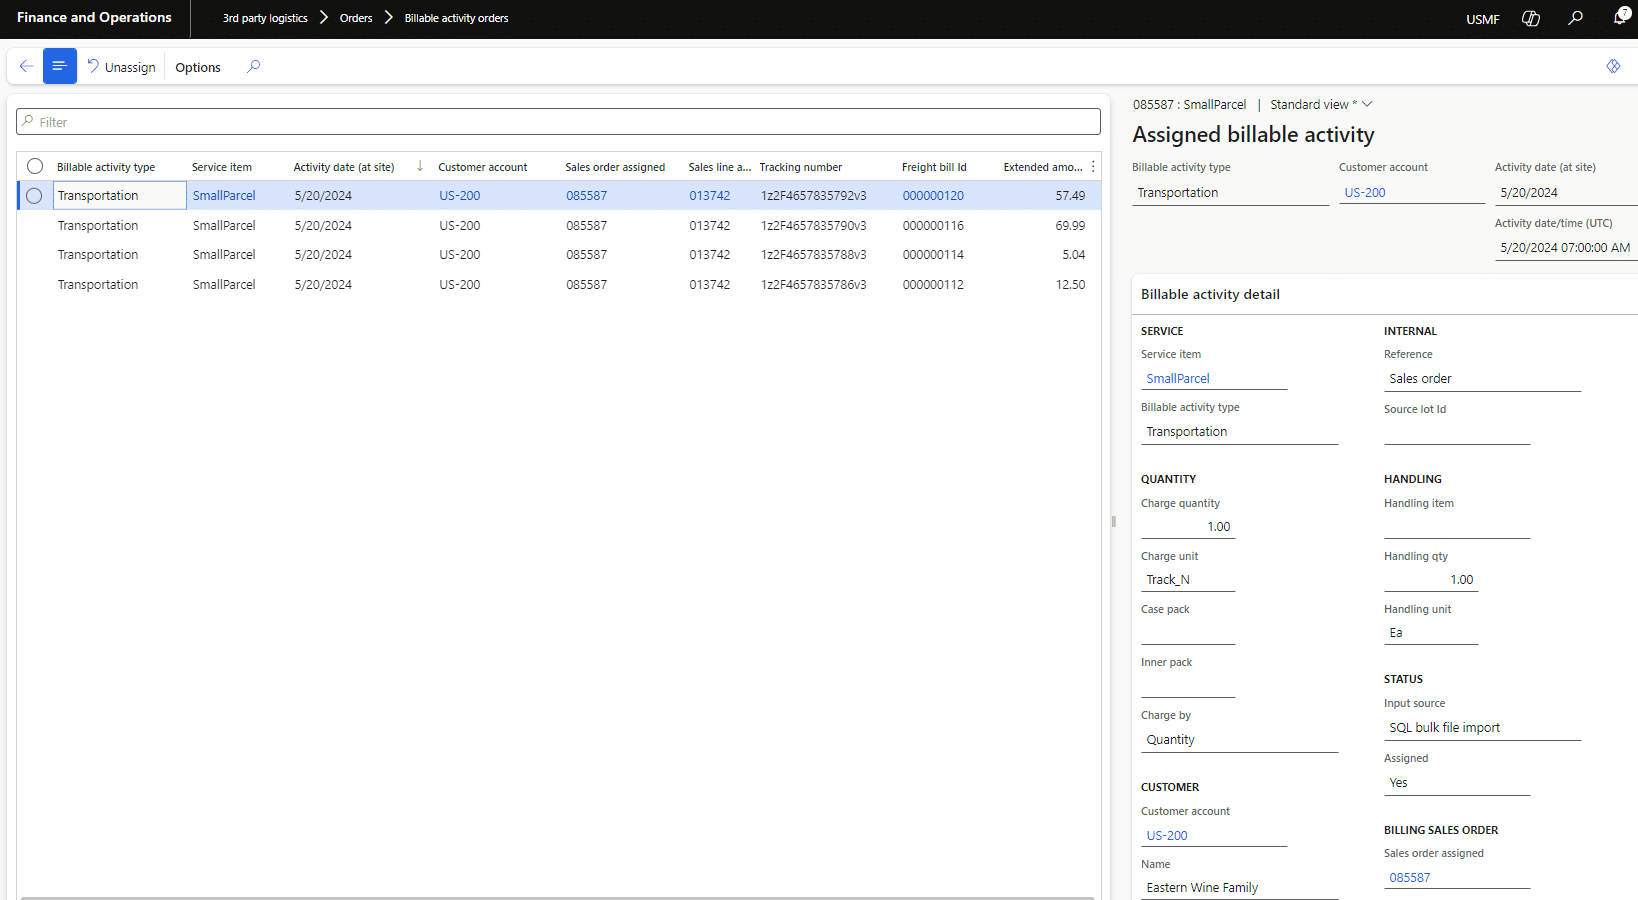Click the Charge unit Track_N field

(1188, 580)
